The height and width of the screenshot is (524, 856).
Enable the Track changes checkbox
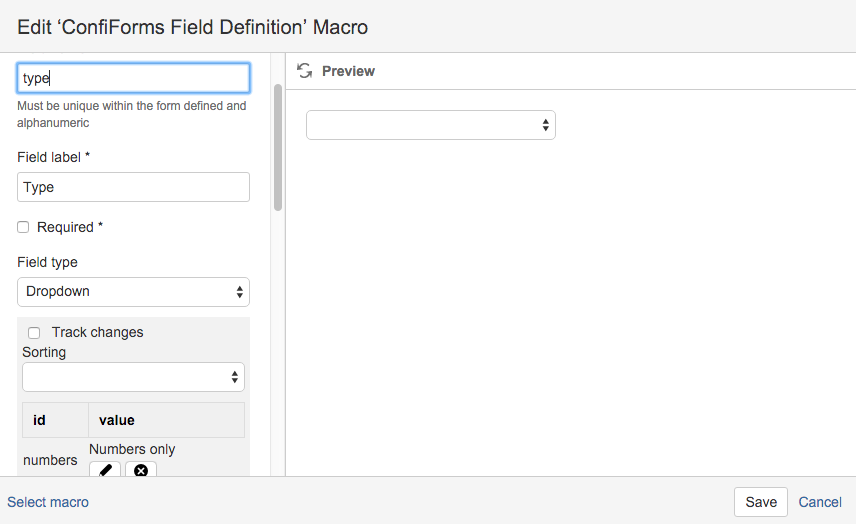click(34, 332)
